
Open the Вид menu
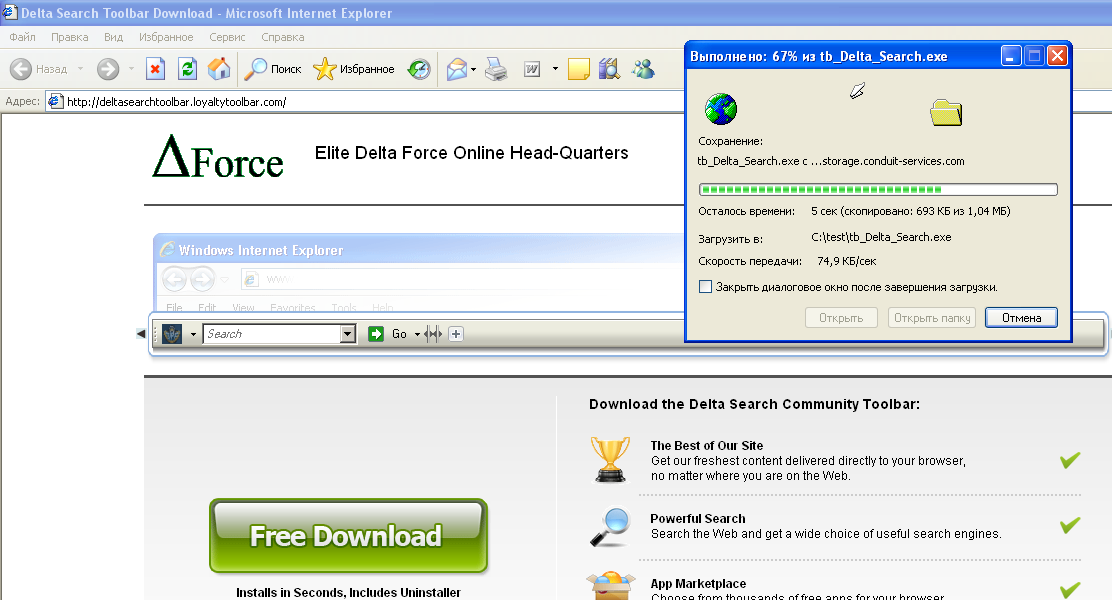[x=113, y=37]
